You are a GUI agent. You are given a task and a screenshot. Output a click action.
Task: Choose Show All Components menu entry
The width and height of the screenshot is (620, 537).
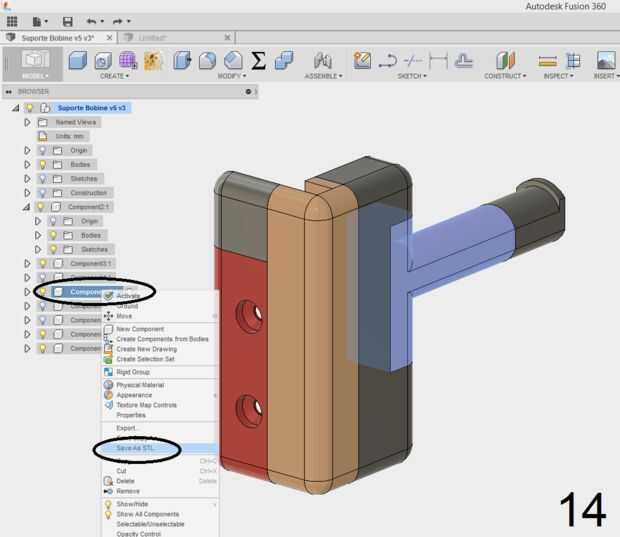(x=160, y=514)
